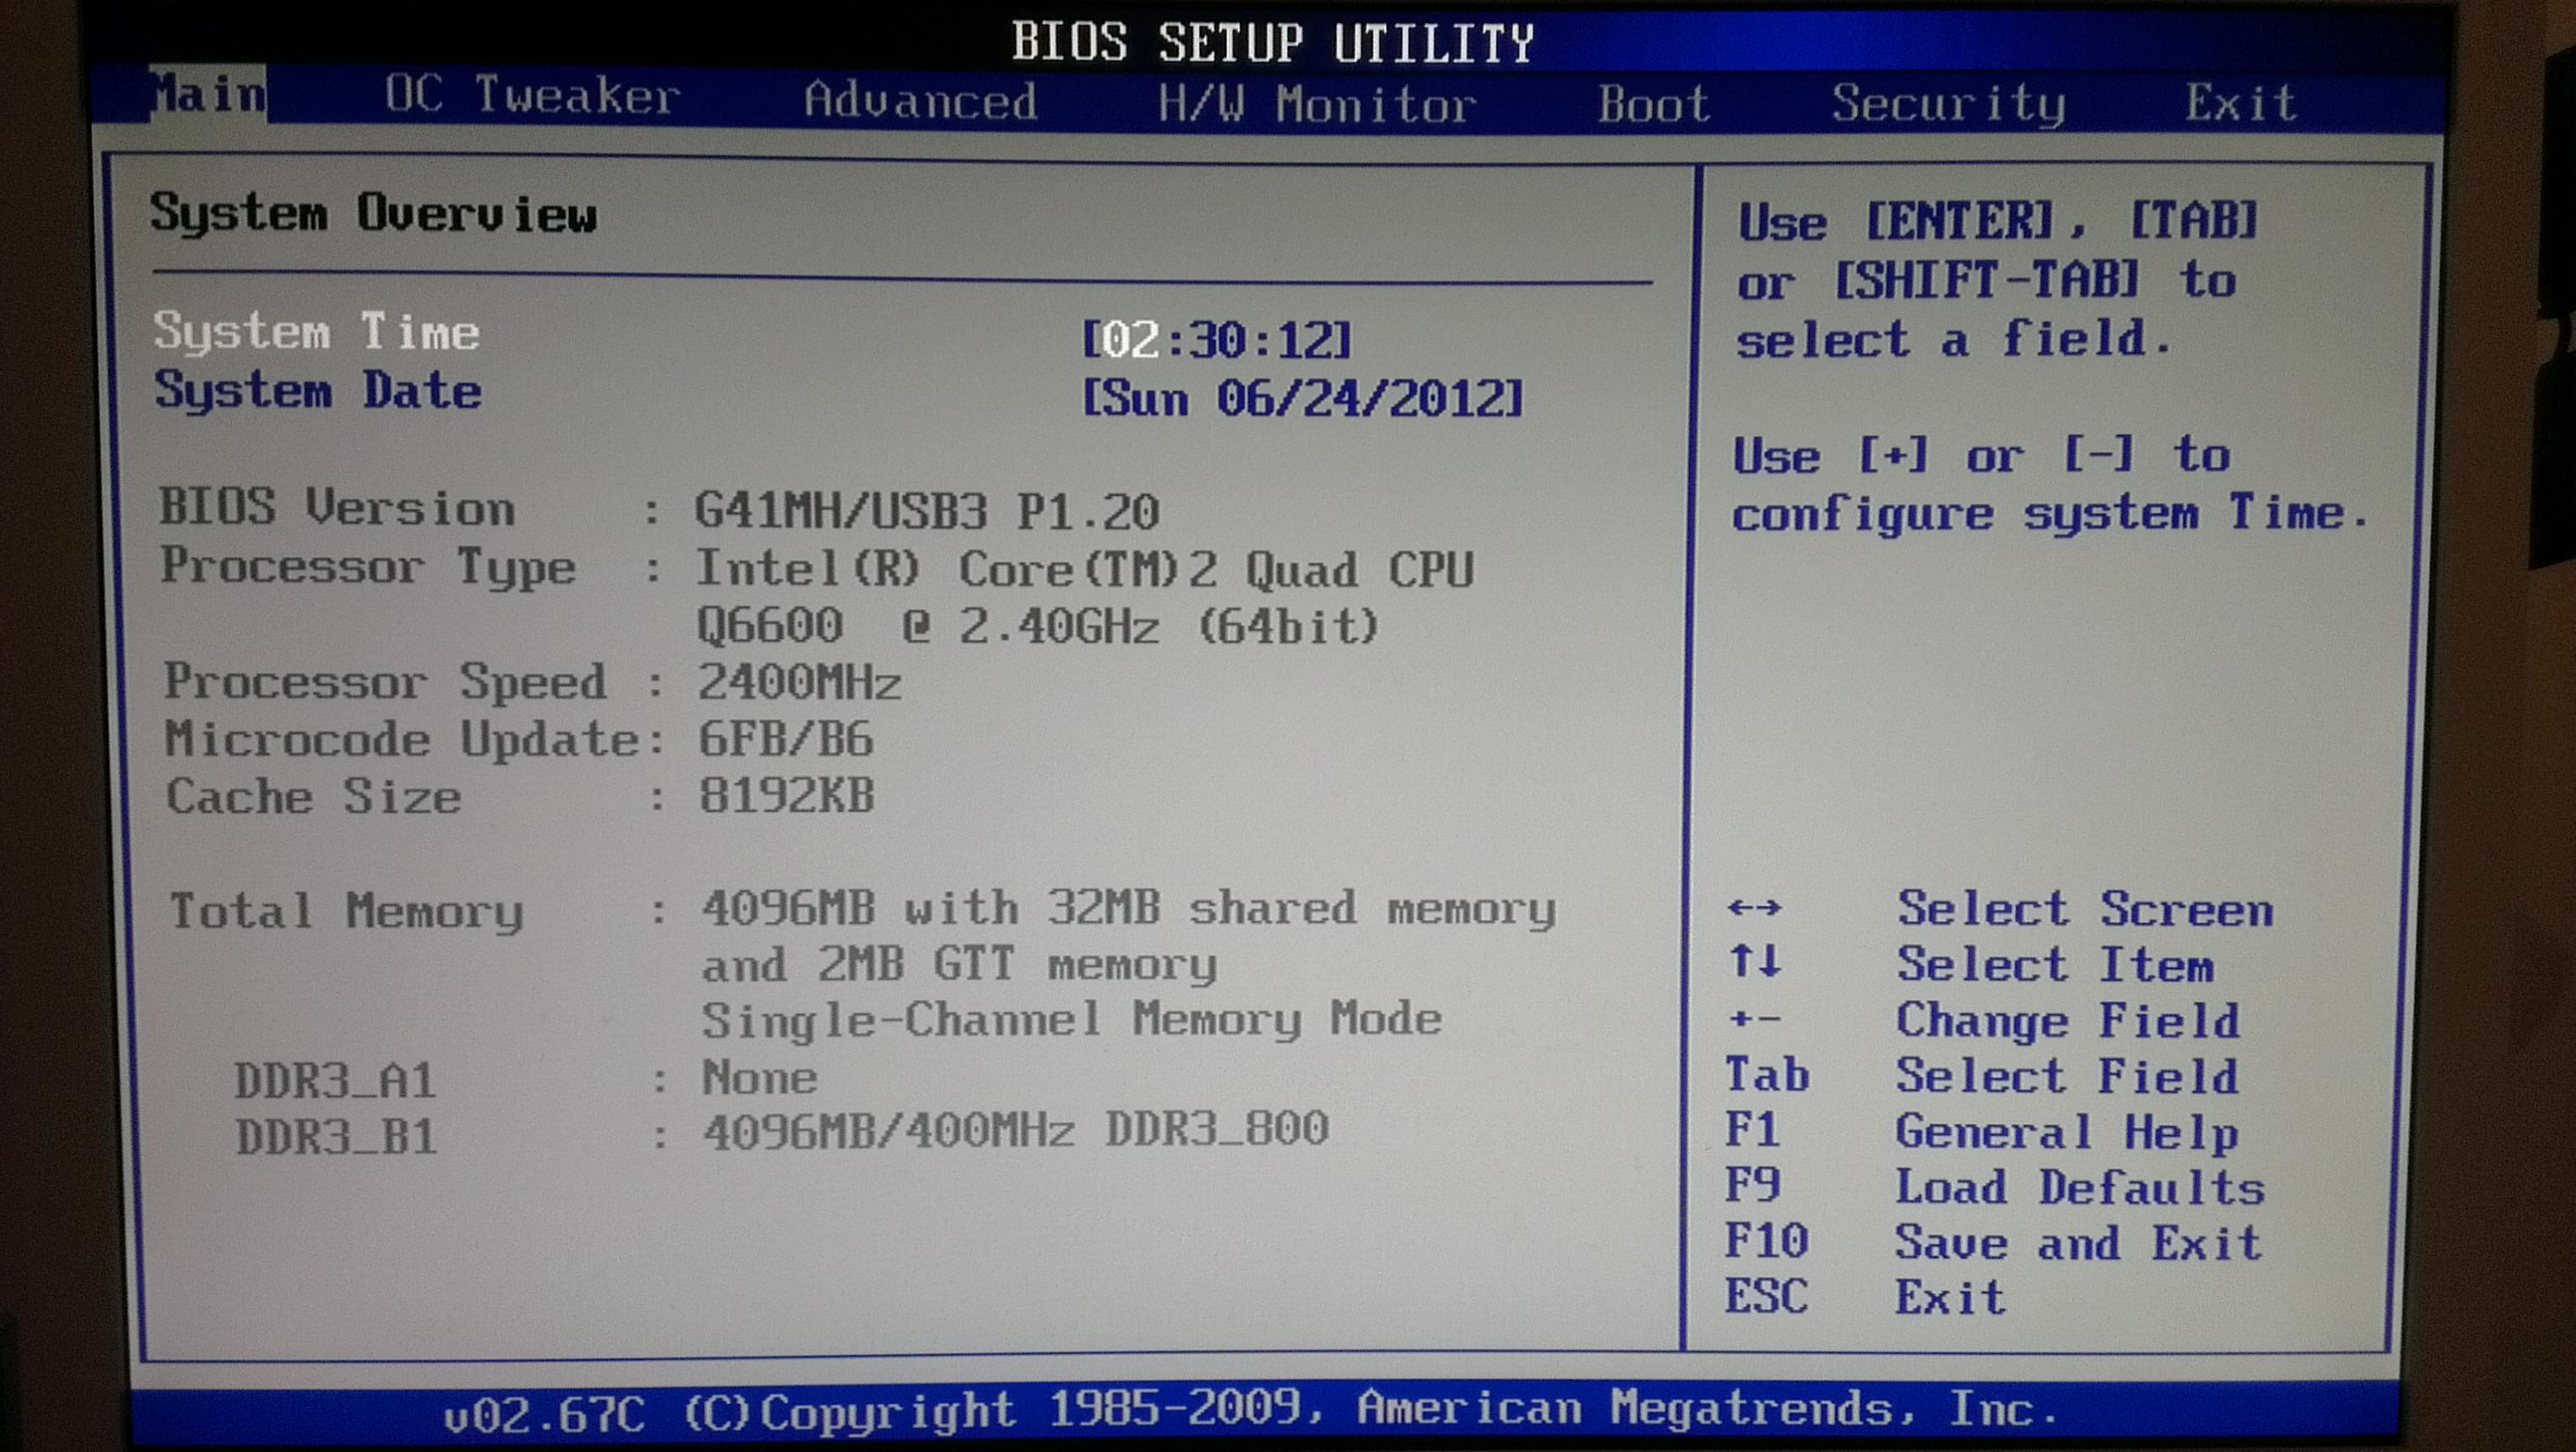Click the F1 General Help entry
Viewport: 2576px width, 1452px height.
point(1980,1132)
